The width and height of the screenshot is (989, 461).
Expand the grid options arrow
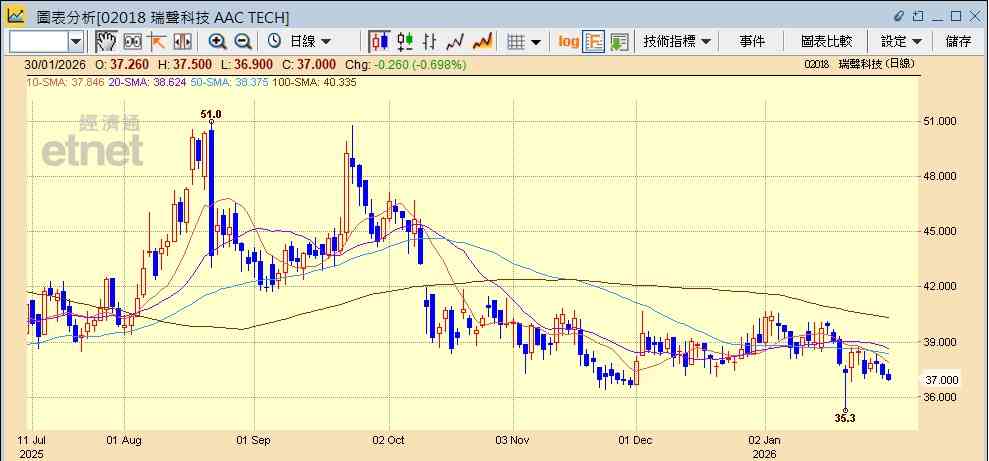(x=535, y=42)
